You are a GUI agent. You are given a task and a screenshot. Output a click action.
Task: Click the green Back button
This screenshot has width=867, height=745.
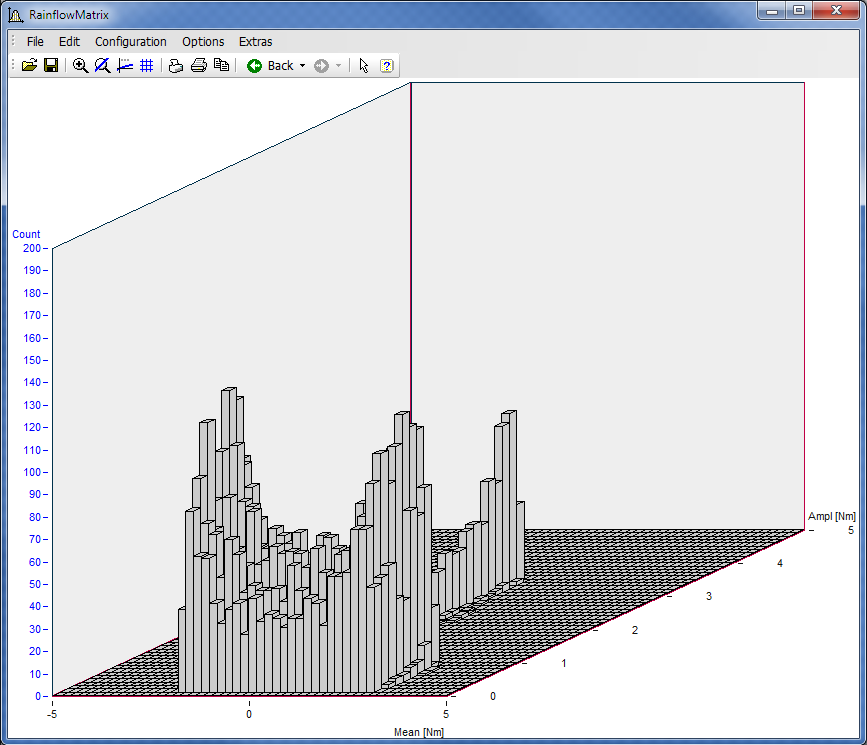coord(270,66)
